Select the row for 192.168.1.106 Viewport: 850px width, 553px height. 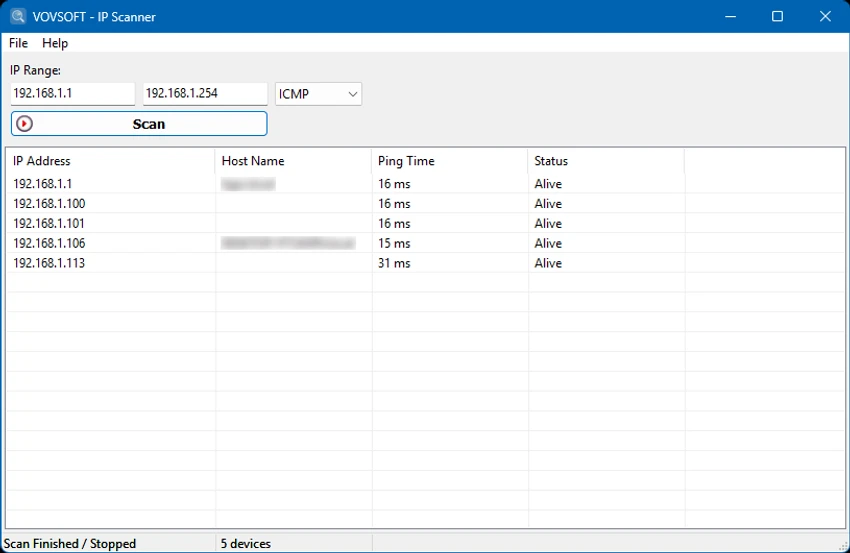(x=426, y=243)
